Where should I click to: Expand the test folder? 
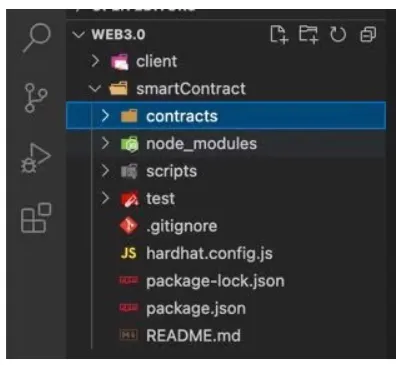pyautogui.click(x=226, y=199)
